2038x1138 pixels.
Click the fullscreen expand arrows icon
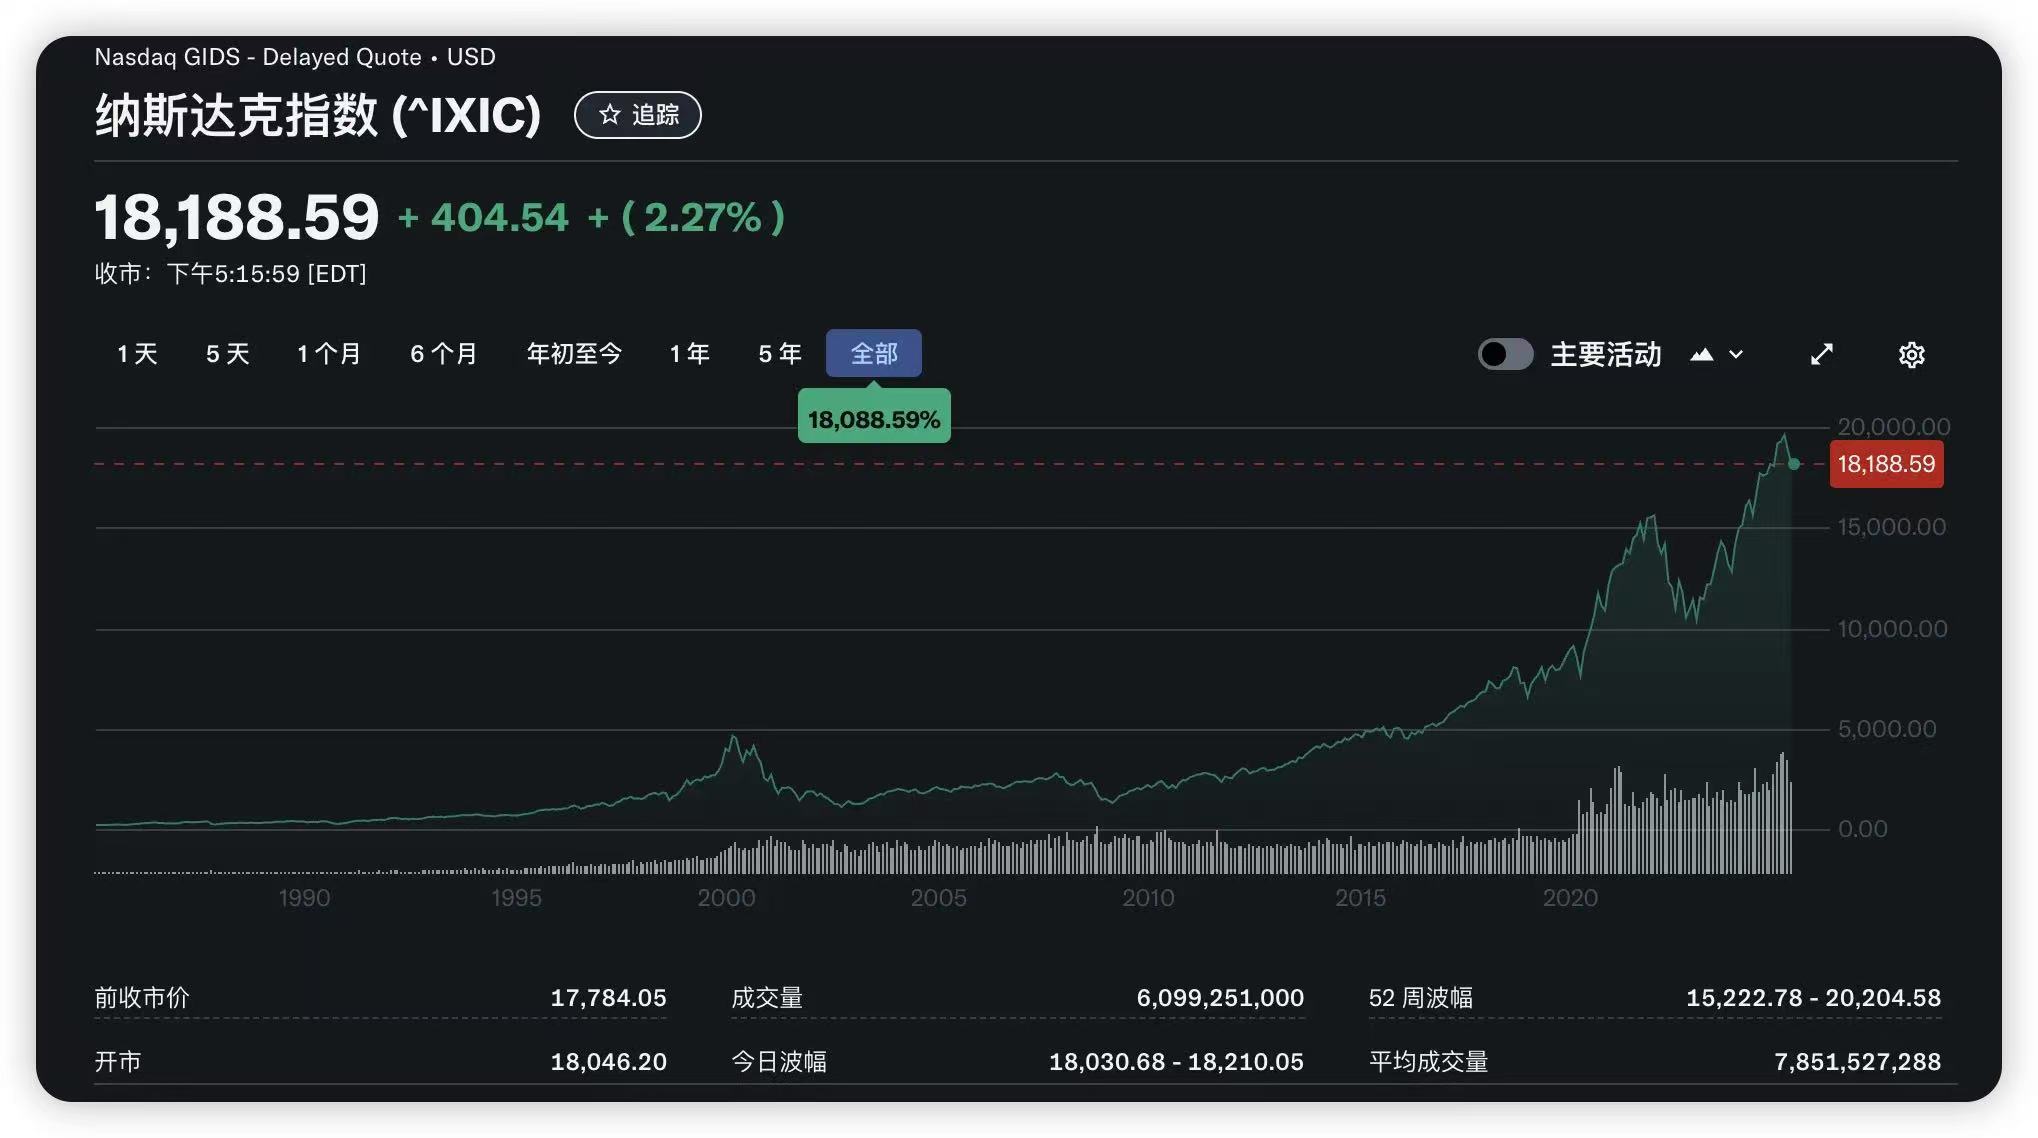pos(1822,354)
